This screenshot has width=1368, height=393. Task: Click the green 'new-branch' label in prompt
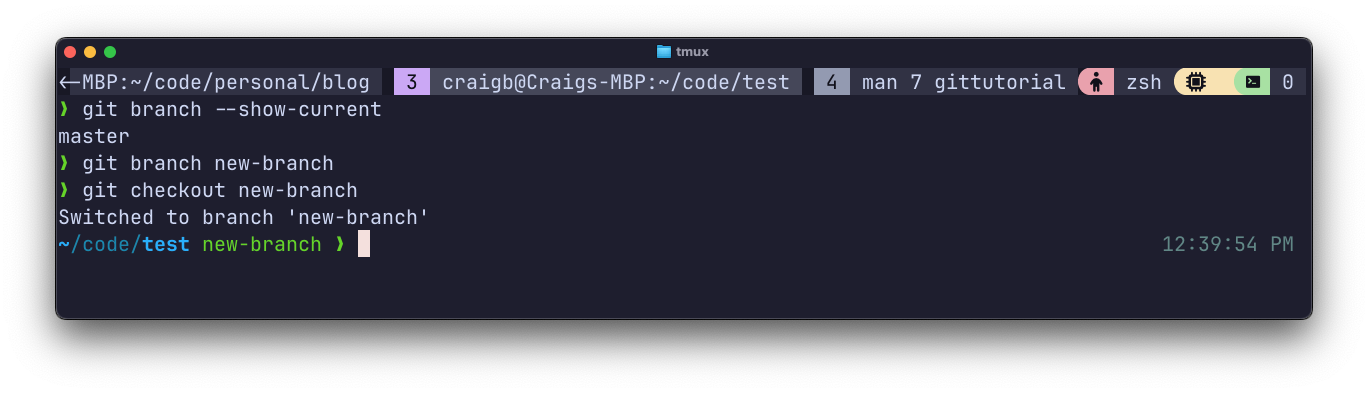pos(262,244)
